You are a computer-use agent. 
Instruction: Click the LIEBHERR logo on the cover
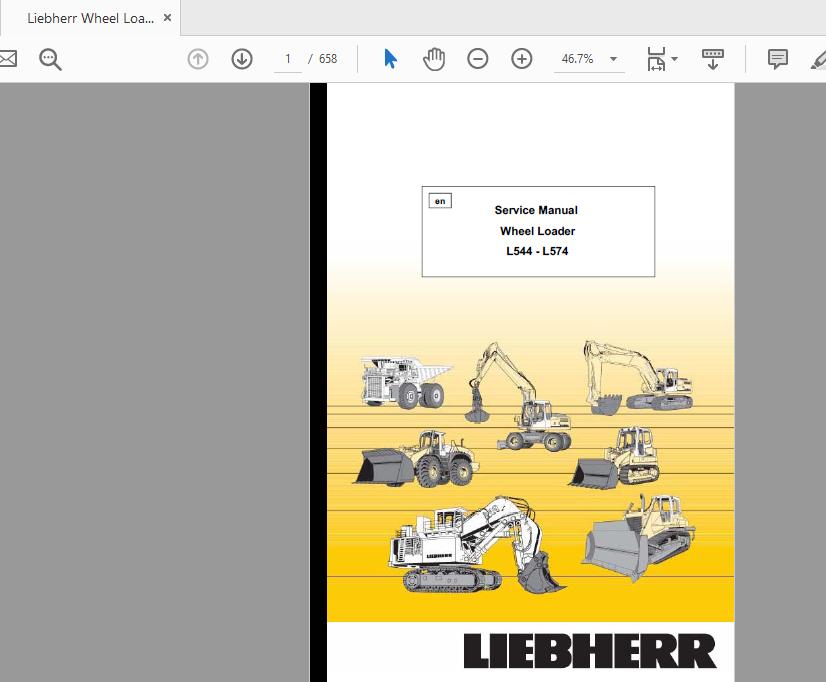tap(589, 651)
